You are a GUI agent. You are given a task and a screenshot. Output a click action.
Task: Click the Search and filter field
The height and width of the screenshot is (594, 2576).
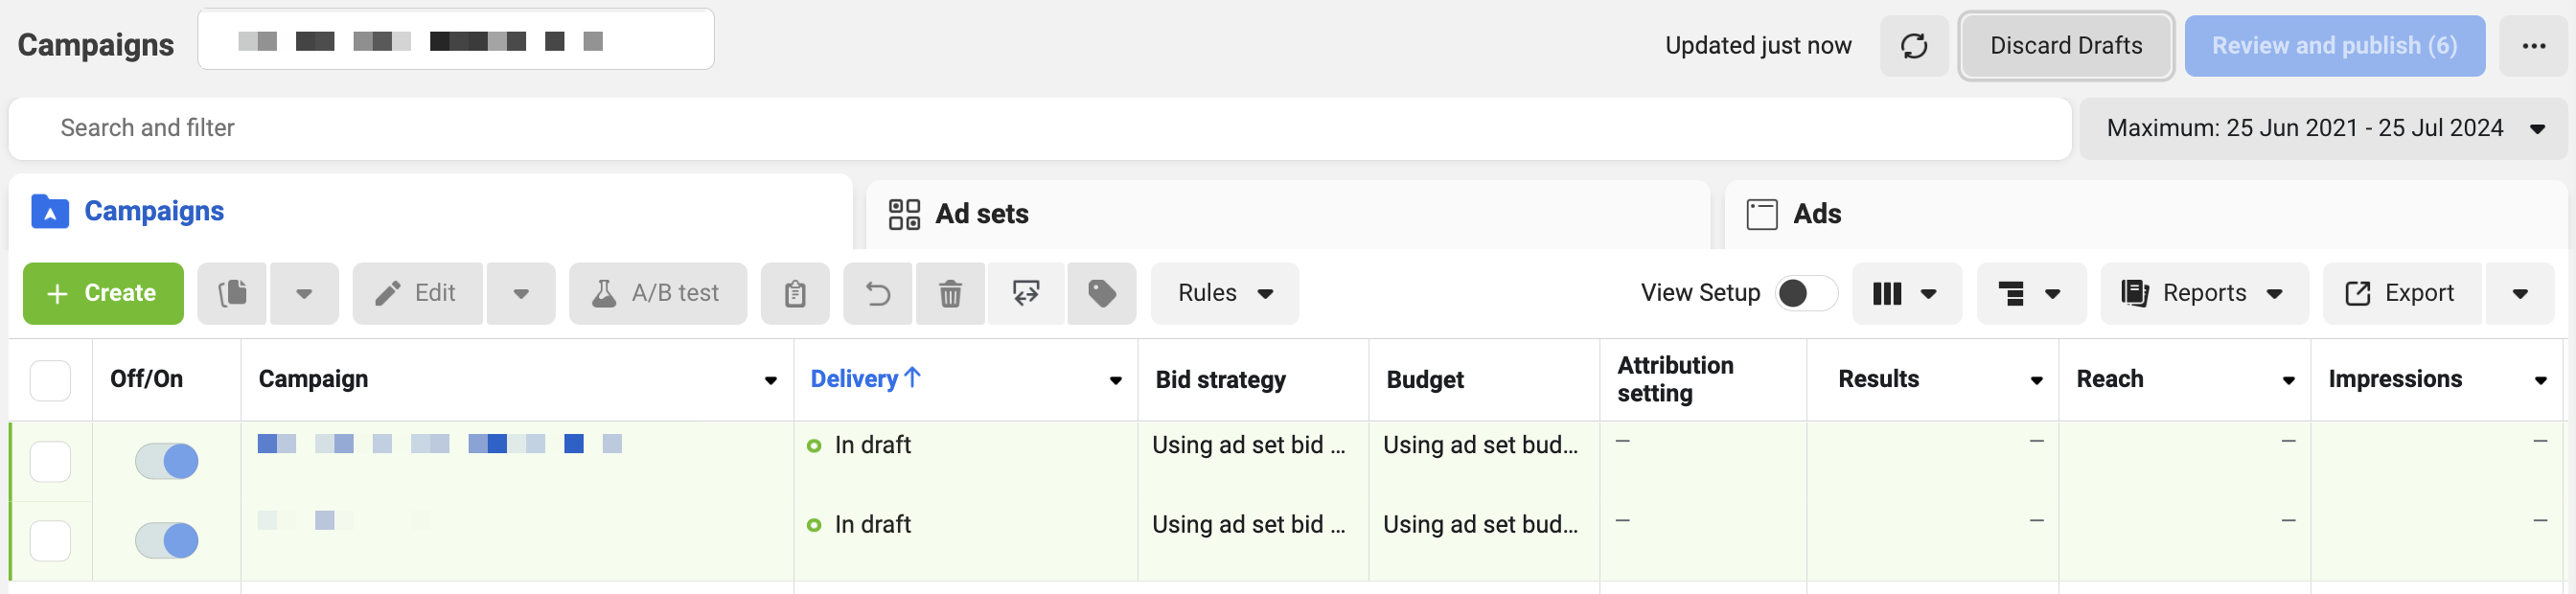point(1040,129)
